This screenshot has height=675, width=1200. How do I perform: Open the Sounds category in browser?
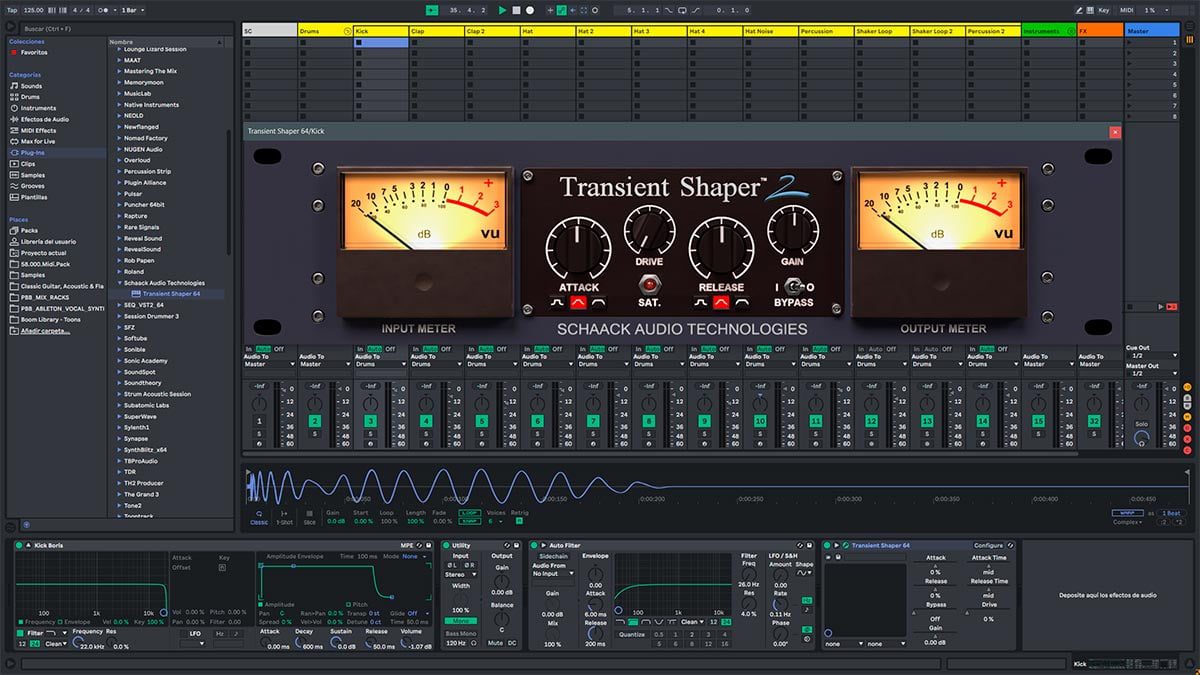31,86
